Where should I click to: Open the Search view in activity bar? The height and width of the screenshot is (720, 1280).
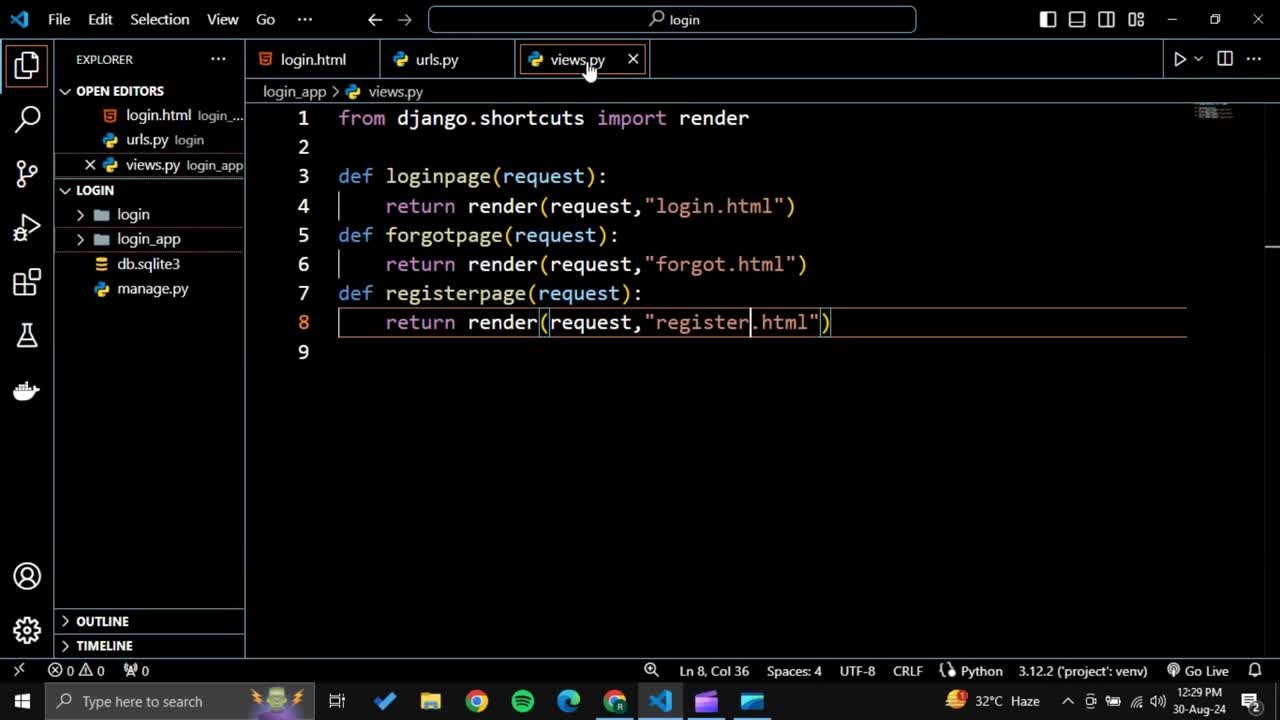tap(27, 119)
